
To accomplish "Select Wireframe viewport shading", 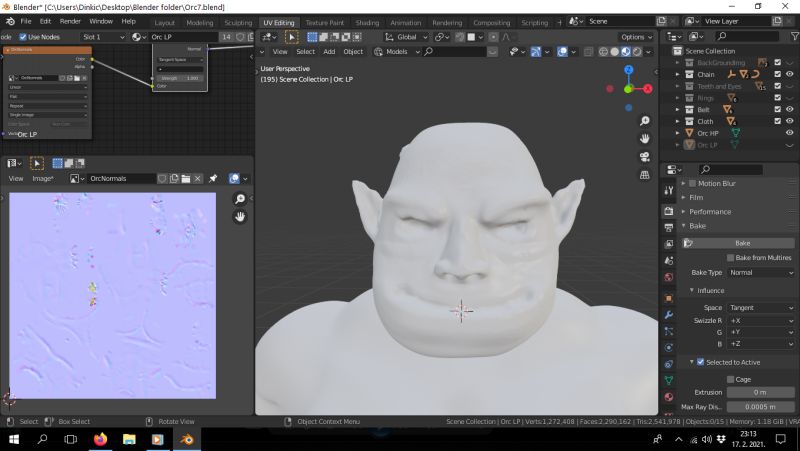I will (604, 52).
